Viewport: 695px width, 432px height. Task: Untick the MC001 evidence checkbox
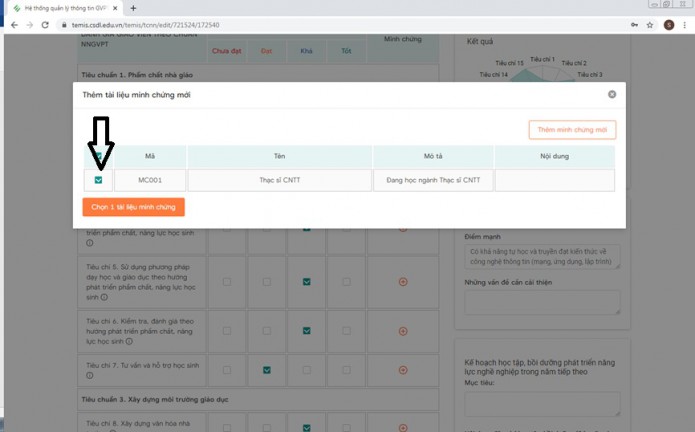point(98,180)
